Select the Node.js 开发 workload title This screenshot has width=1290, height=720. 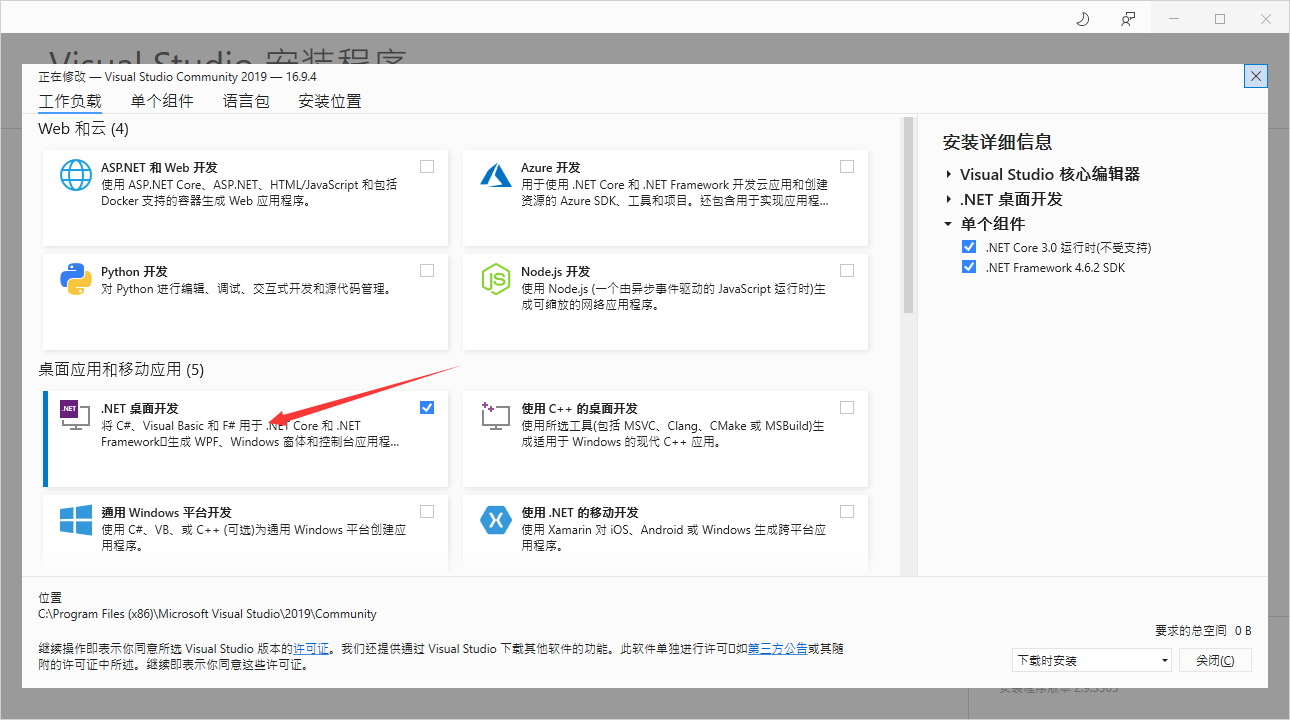click(555, 271)
